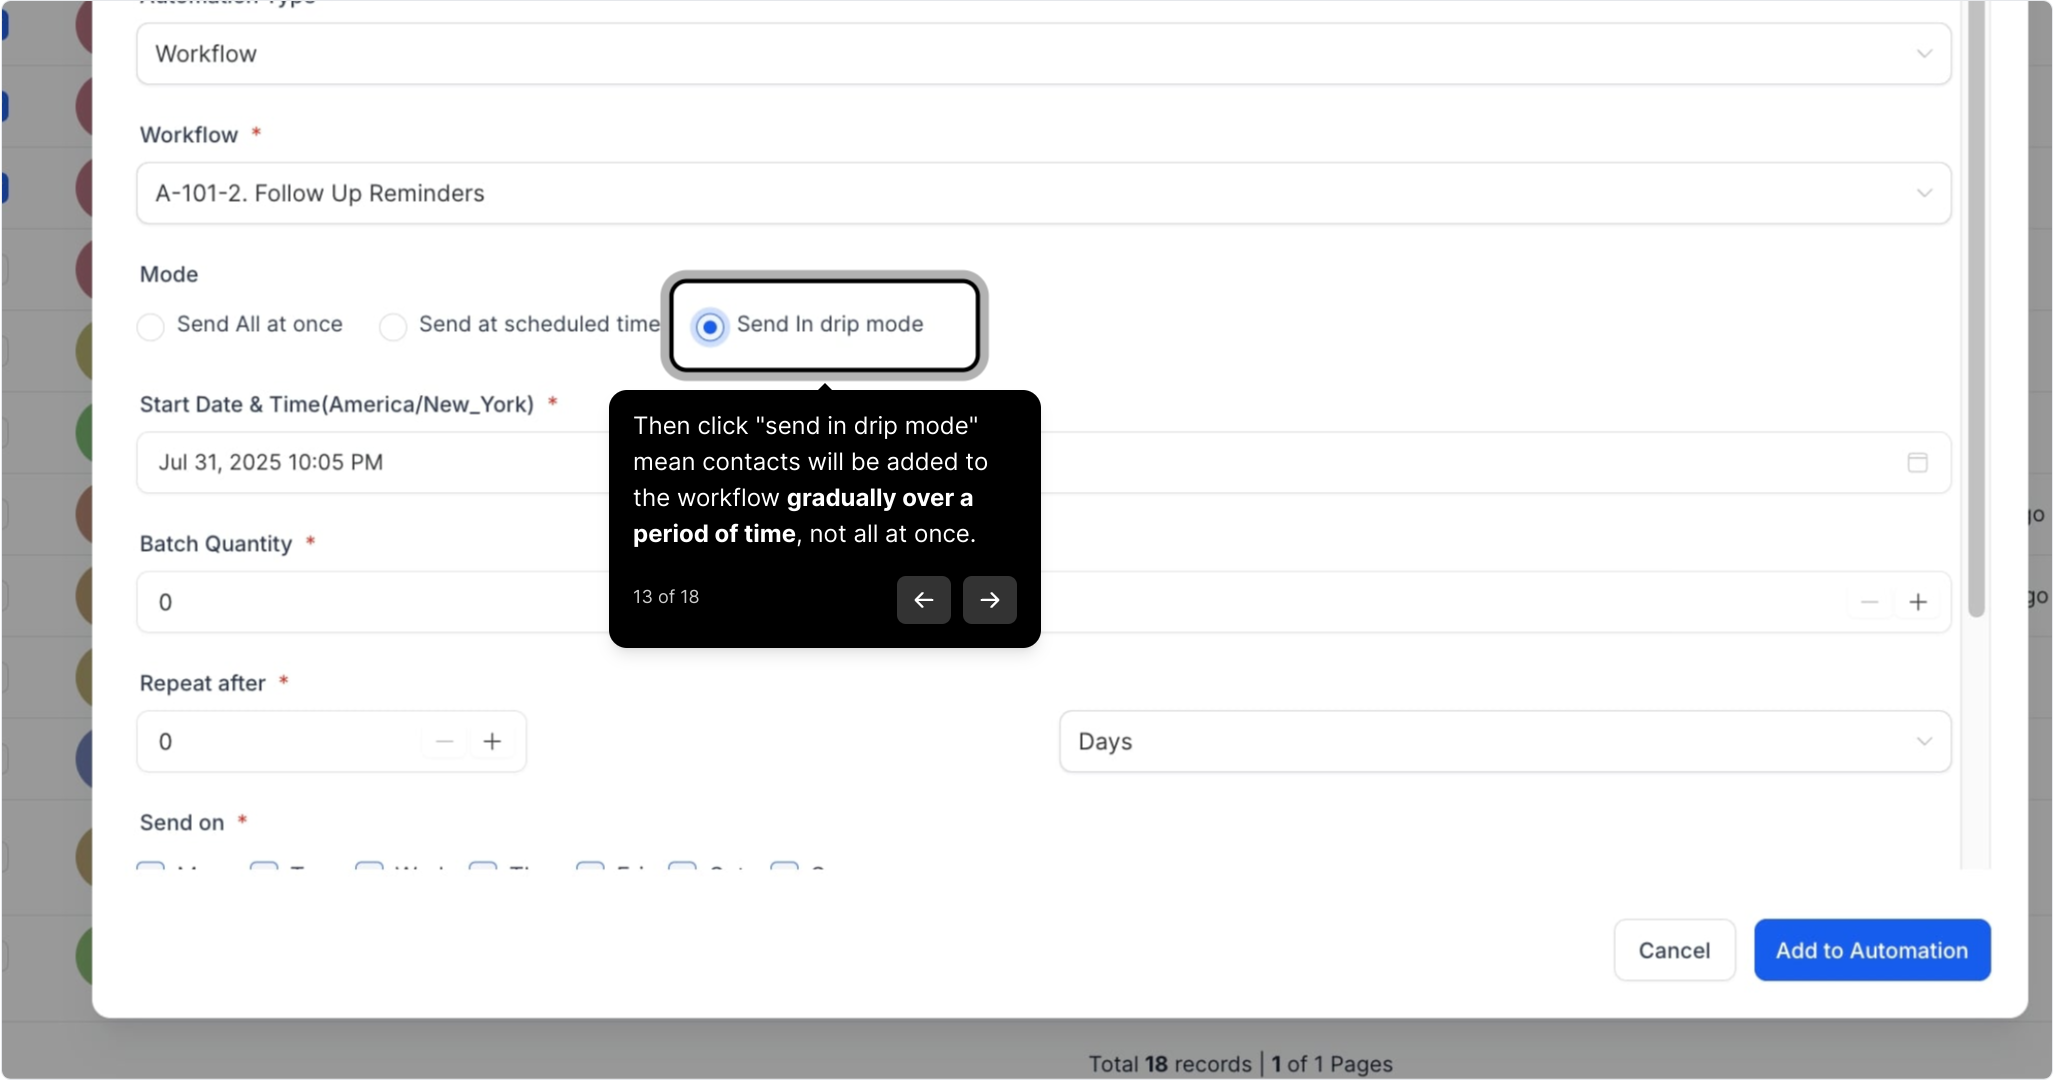Click into the Batch Quantity number field
Image resolution: width=2054 pixels, height=1080 pixels.
coord(380,602)
